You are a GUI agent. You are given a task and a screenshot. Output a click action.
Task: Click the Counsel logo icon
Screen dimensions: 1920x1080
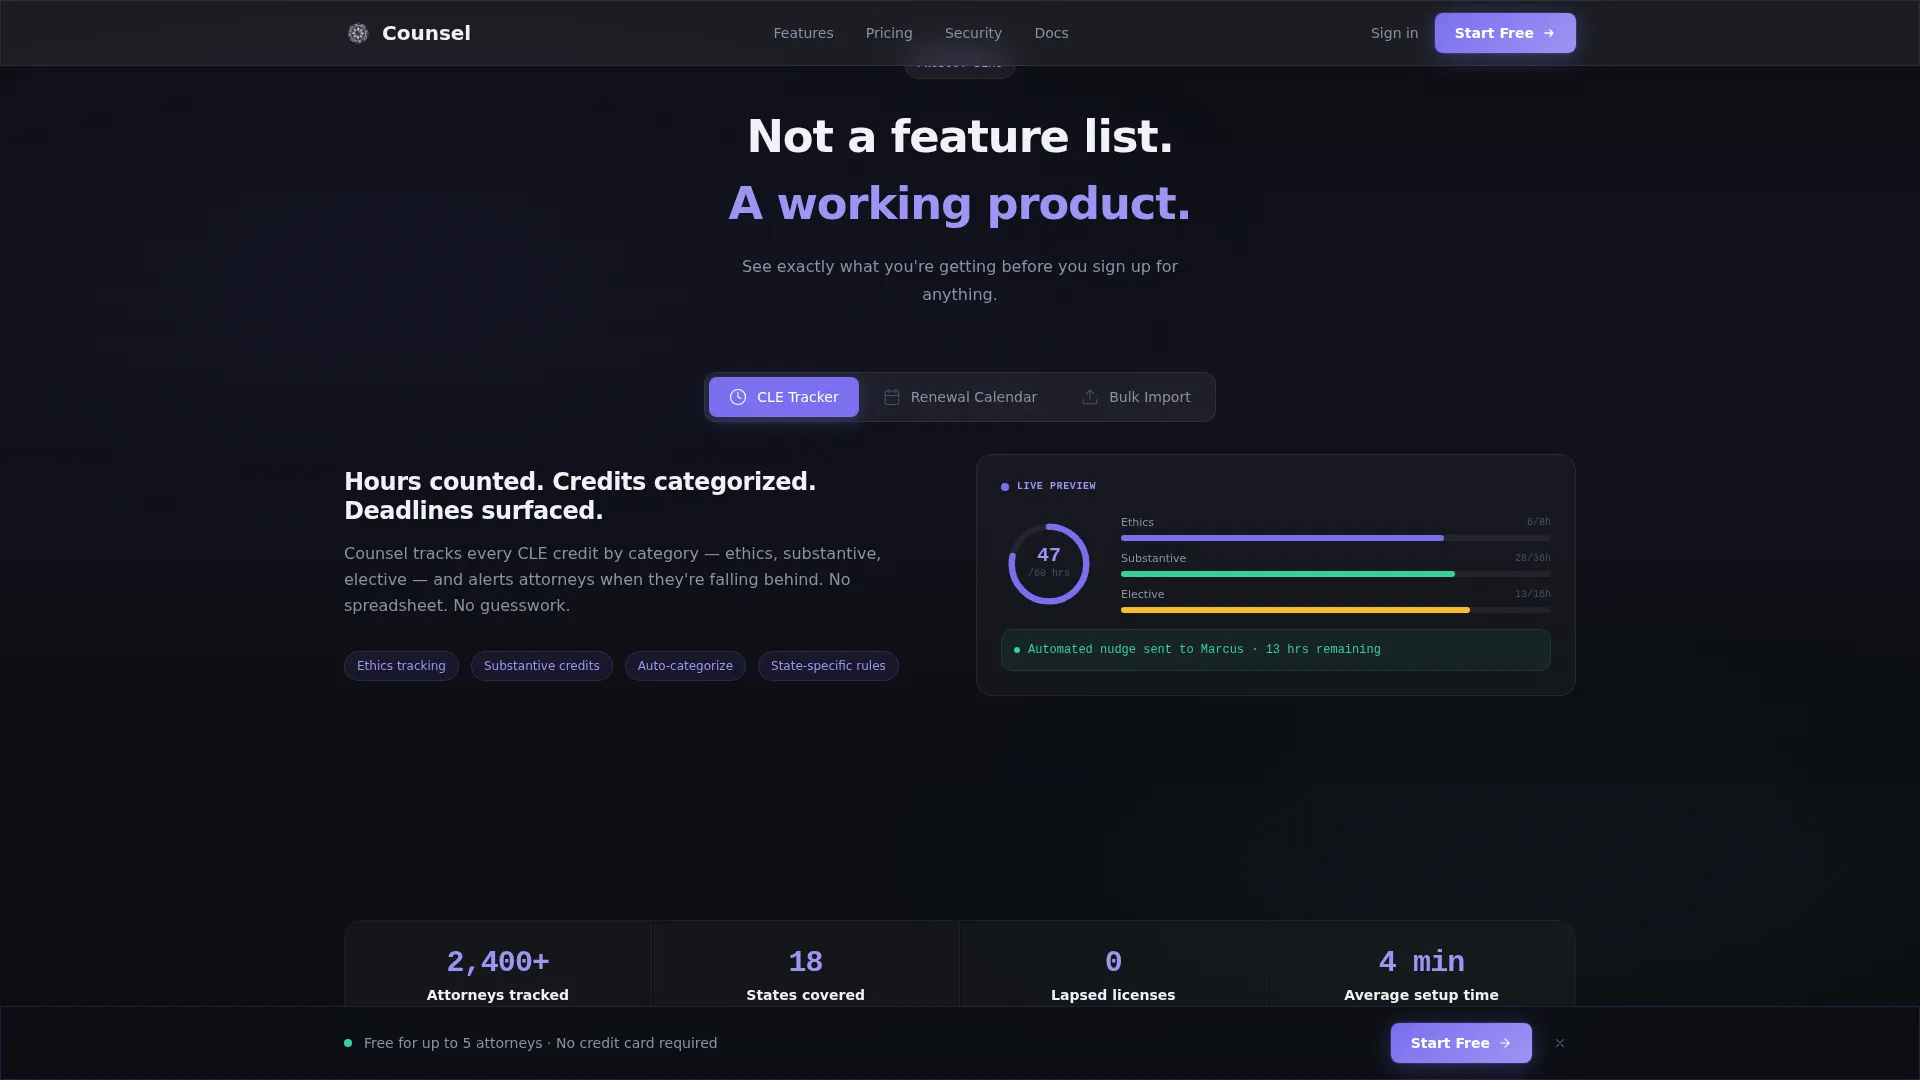point(358,33)
